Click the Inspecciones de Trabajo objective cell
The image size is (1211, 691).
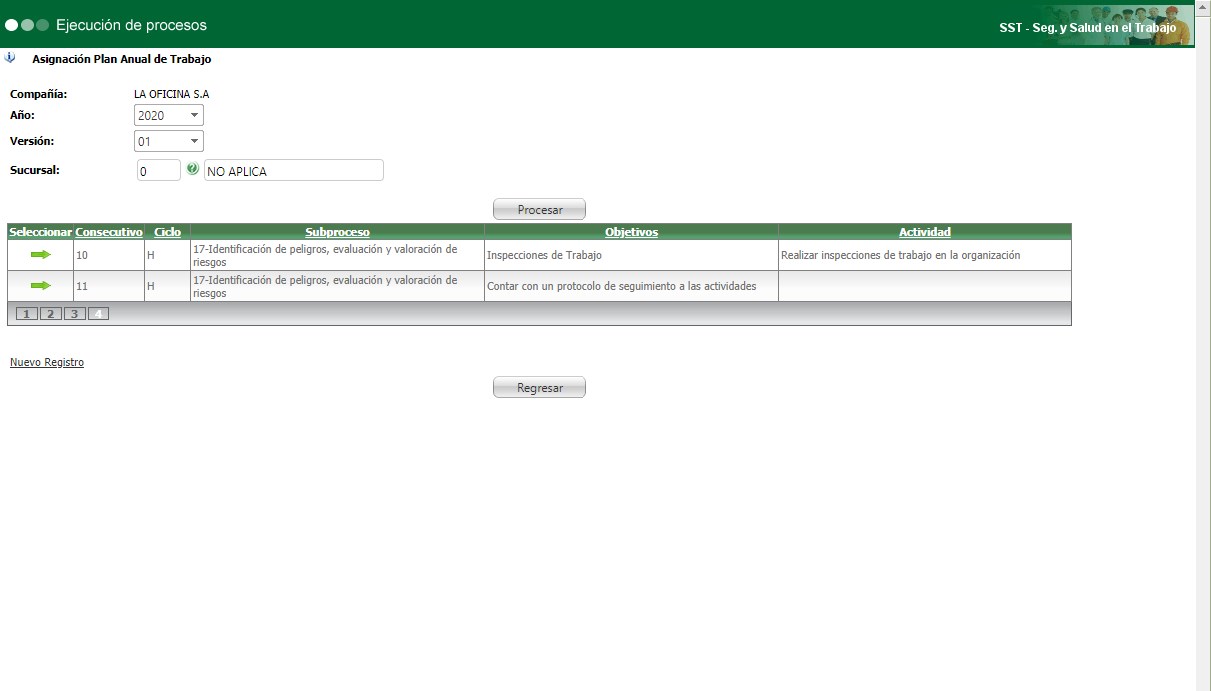631,255
